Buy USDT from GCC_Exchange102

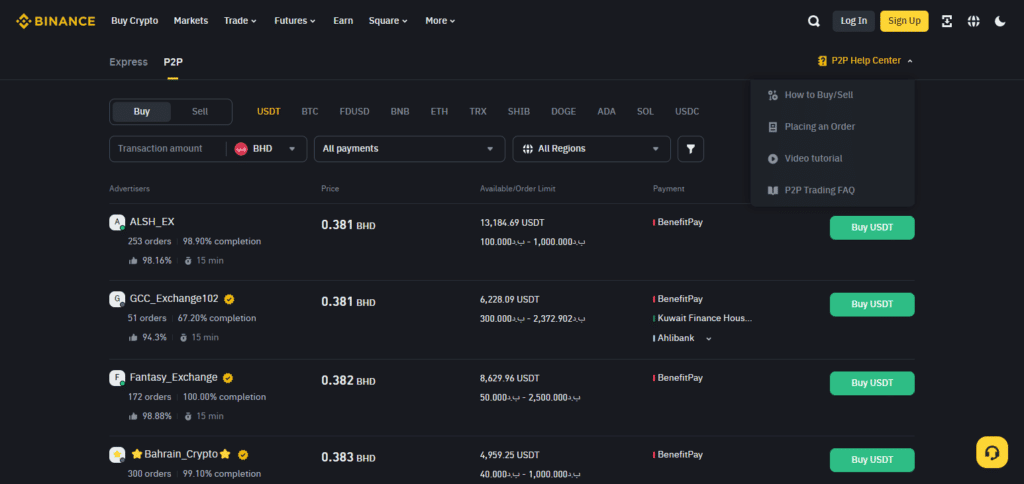click(872, 304)
